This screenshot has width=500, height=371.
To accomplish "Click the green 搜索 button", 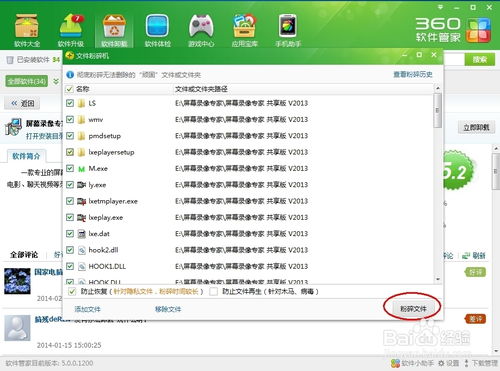I will pos(480,59).
